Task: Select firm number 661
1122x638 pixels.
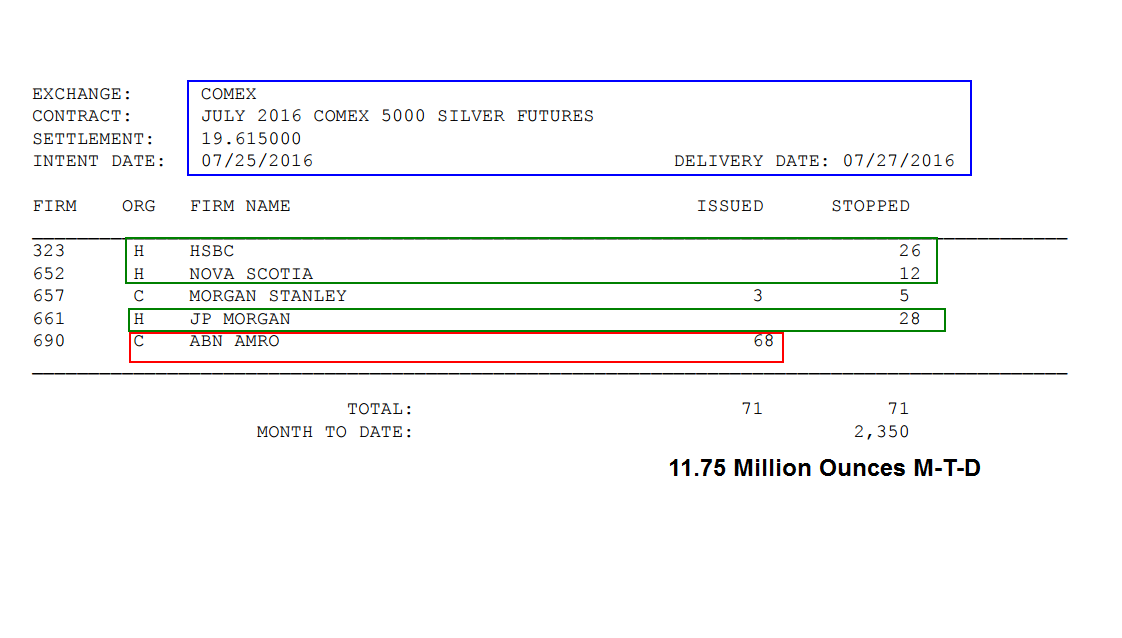Action: coord(49,319)
